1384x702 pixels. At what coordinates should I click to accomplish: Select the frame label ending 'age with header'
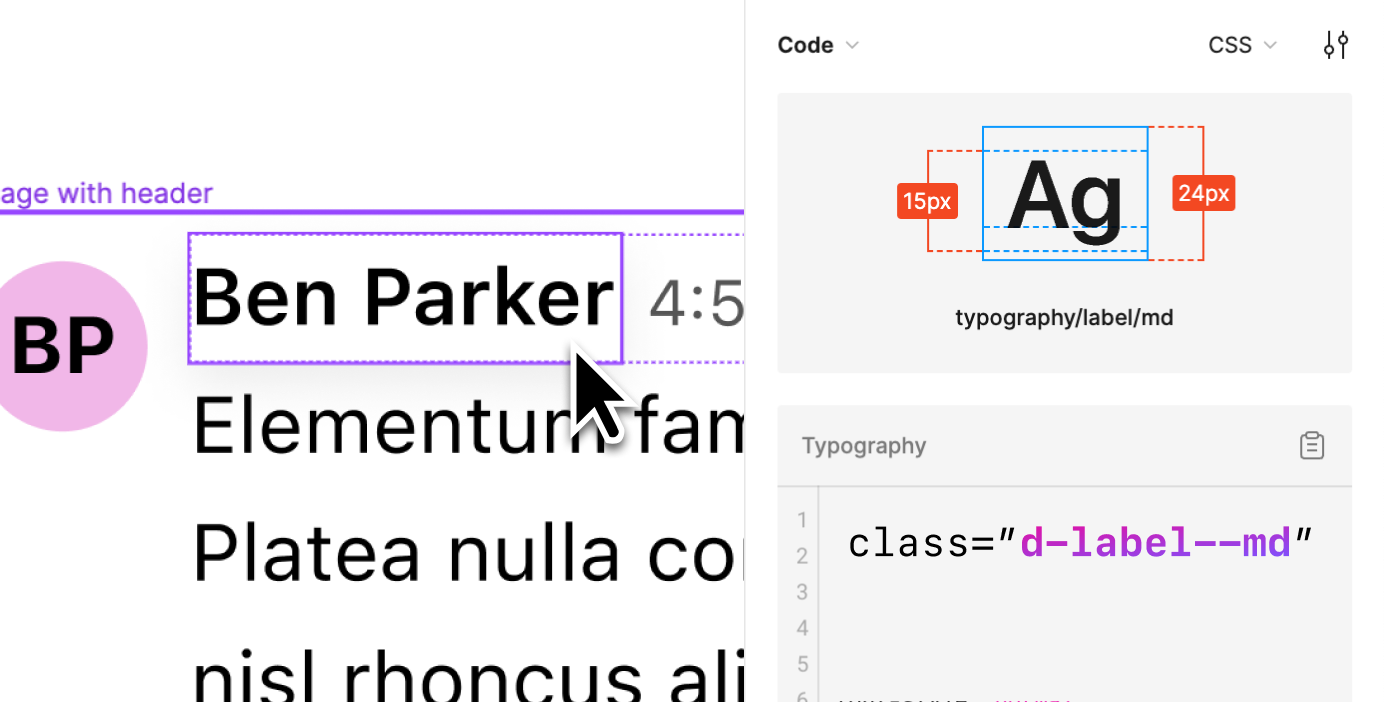click(x=106, y=193)
